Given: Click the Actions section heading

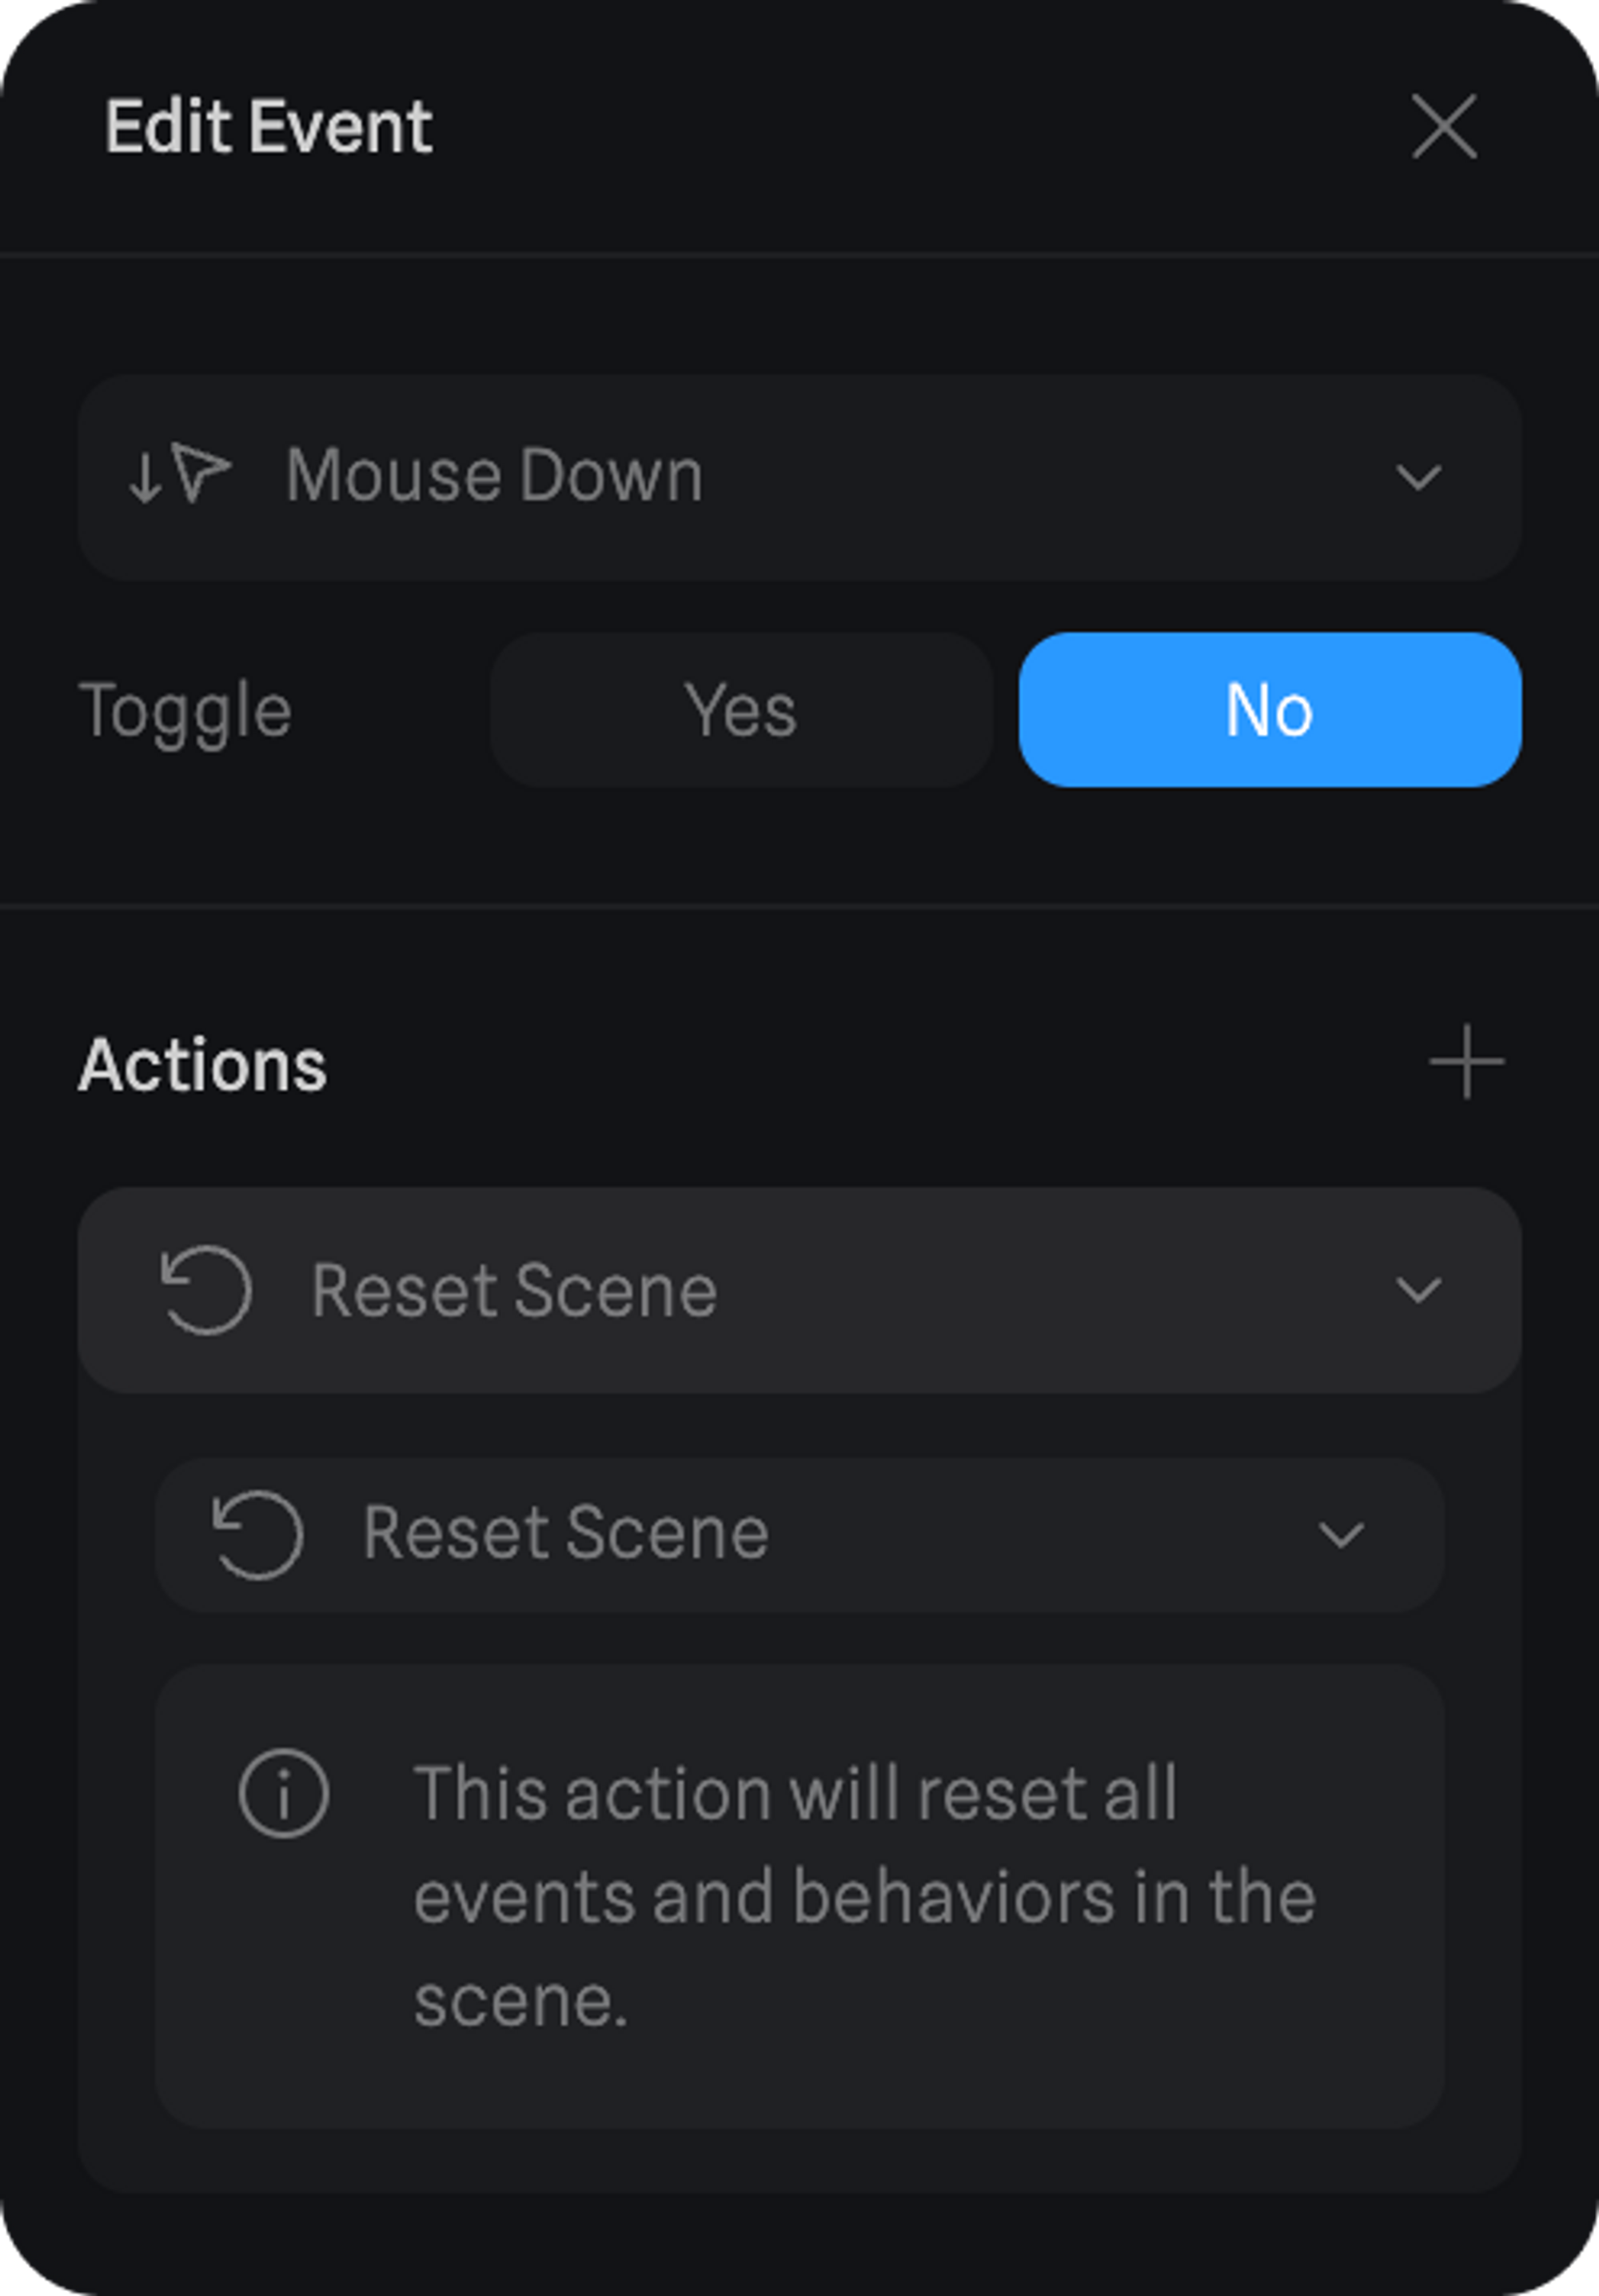Looking at the screenshot, I should (x=203, y=1065).
